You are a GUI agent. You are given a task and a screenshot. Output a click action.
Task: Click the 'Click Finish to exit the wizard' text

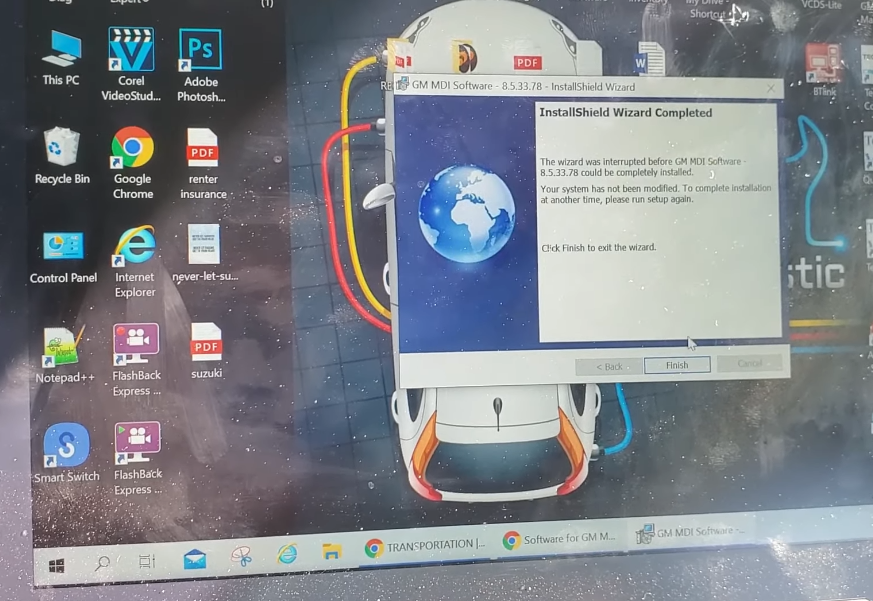pyautogui.click(x=599, y=247)
